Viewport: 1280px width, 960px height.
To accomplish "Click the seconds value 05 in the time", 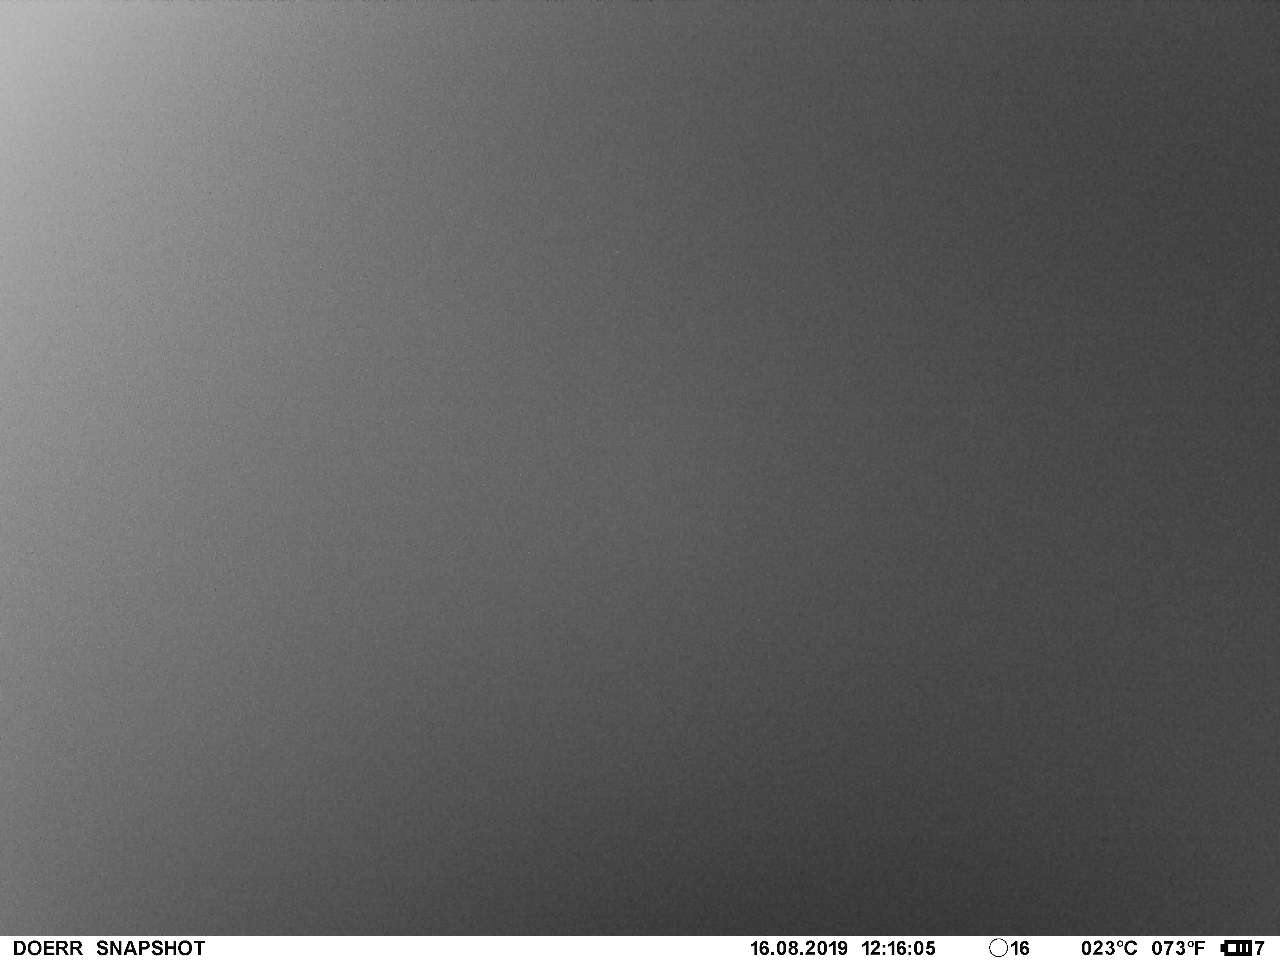I will coord(925,948).
